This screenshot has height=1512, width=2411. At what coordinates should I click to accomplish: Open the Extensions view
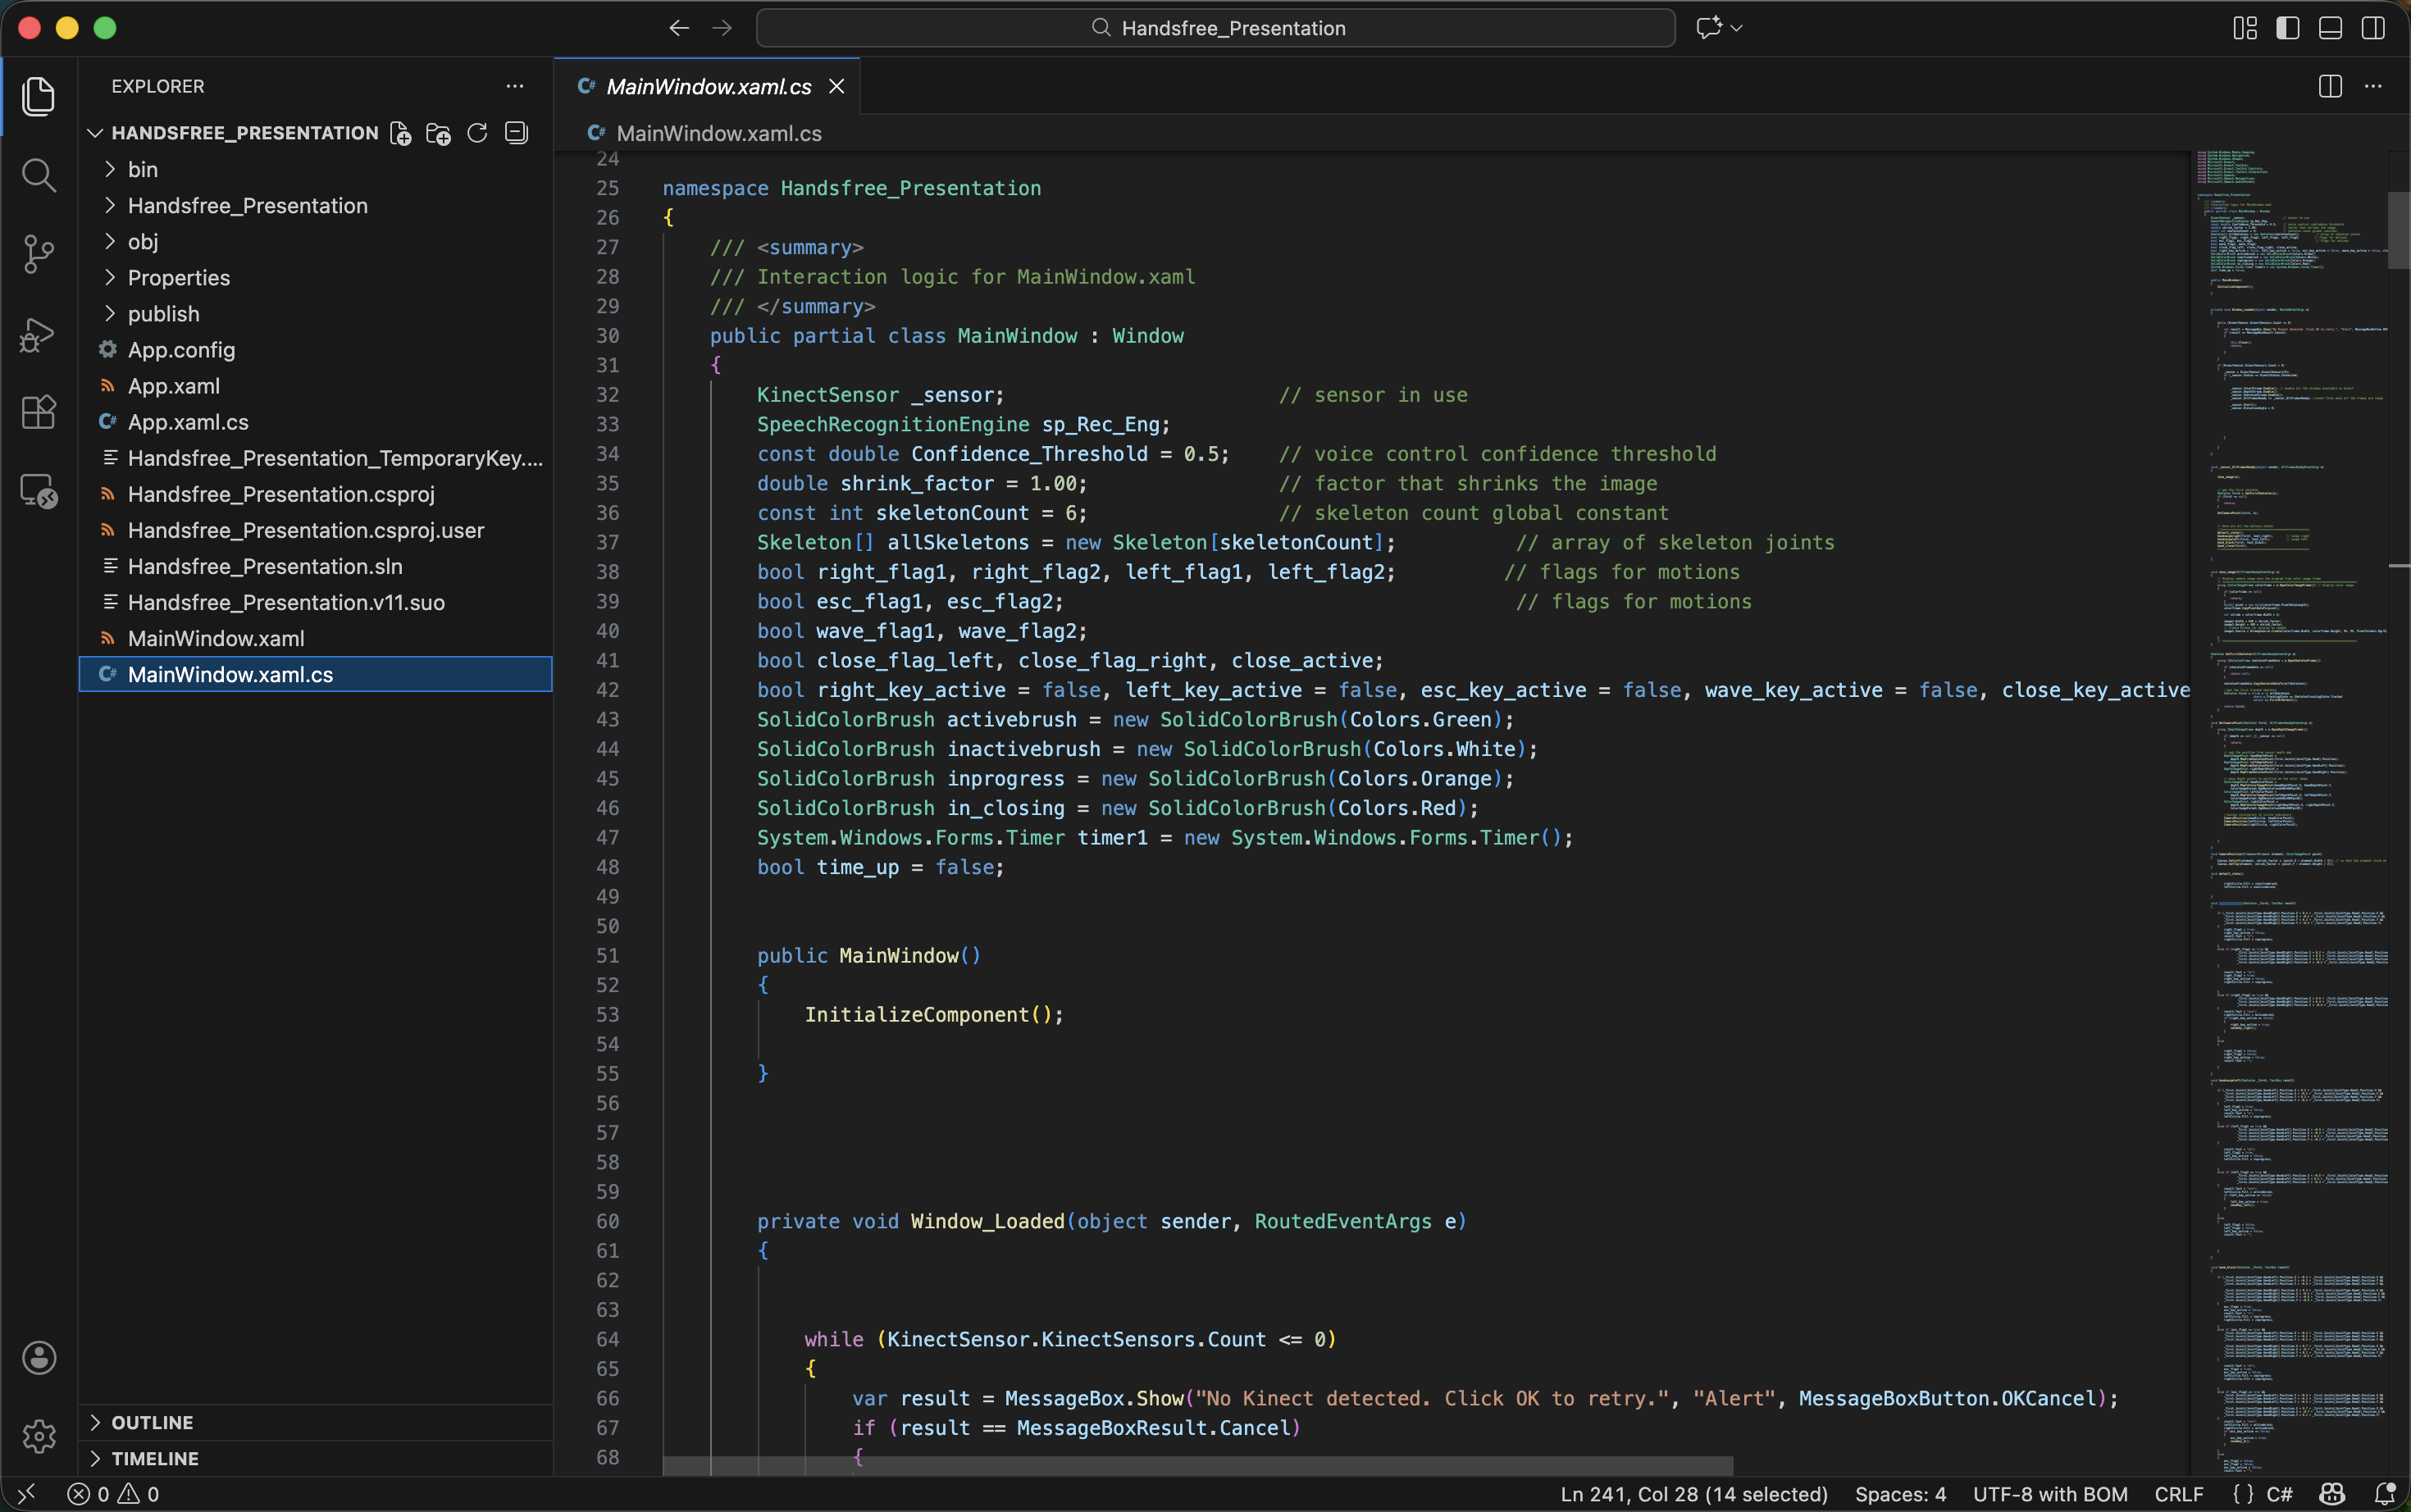click(38, 412)
